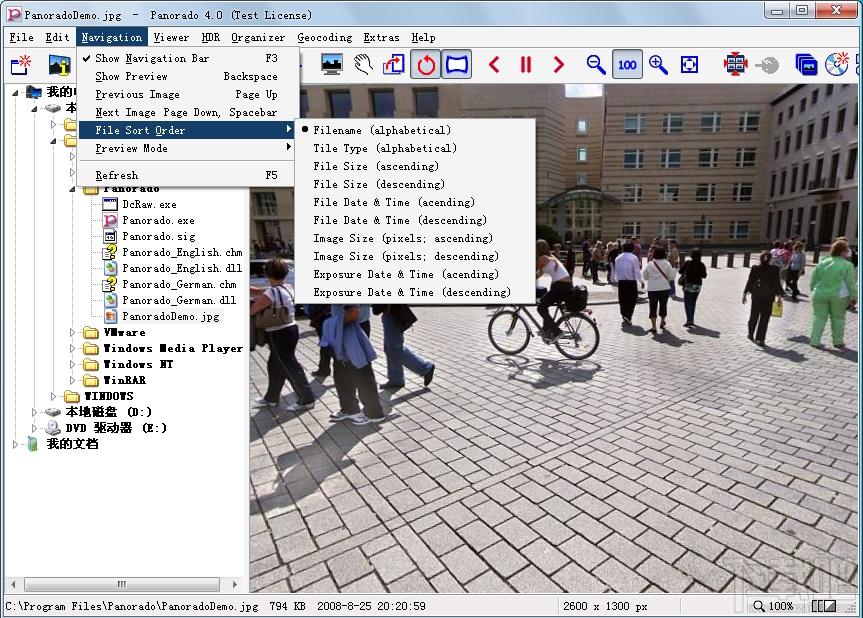Select the hand pan tool icon

(363, 65)
